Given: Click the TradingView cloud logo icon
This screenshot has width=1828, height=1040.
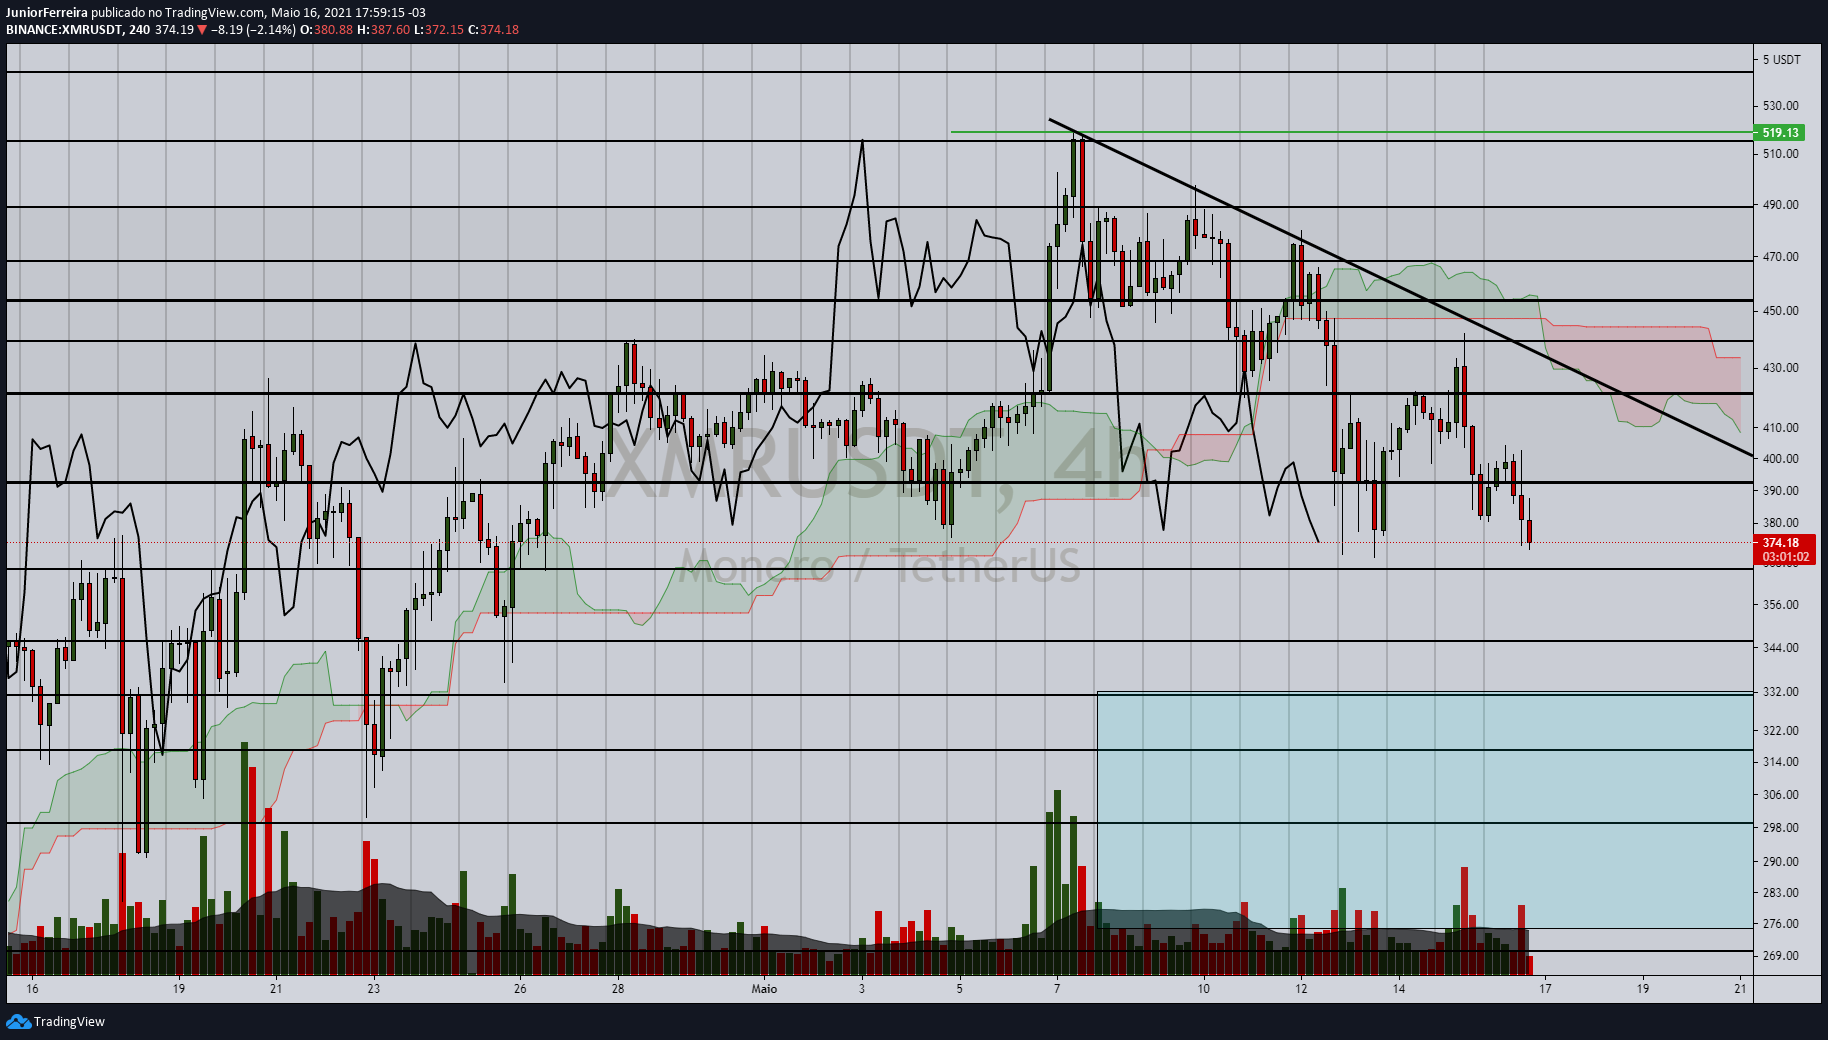Looking at the screenshot, I should coord(18,1021).
